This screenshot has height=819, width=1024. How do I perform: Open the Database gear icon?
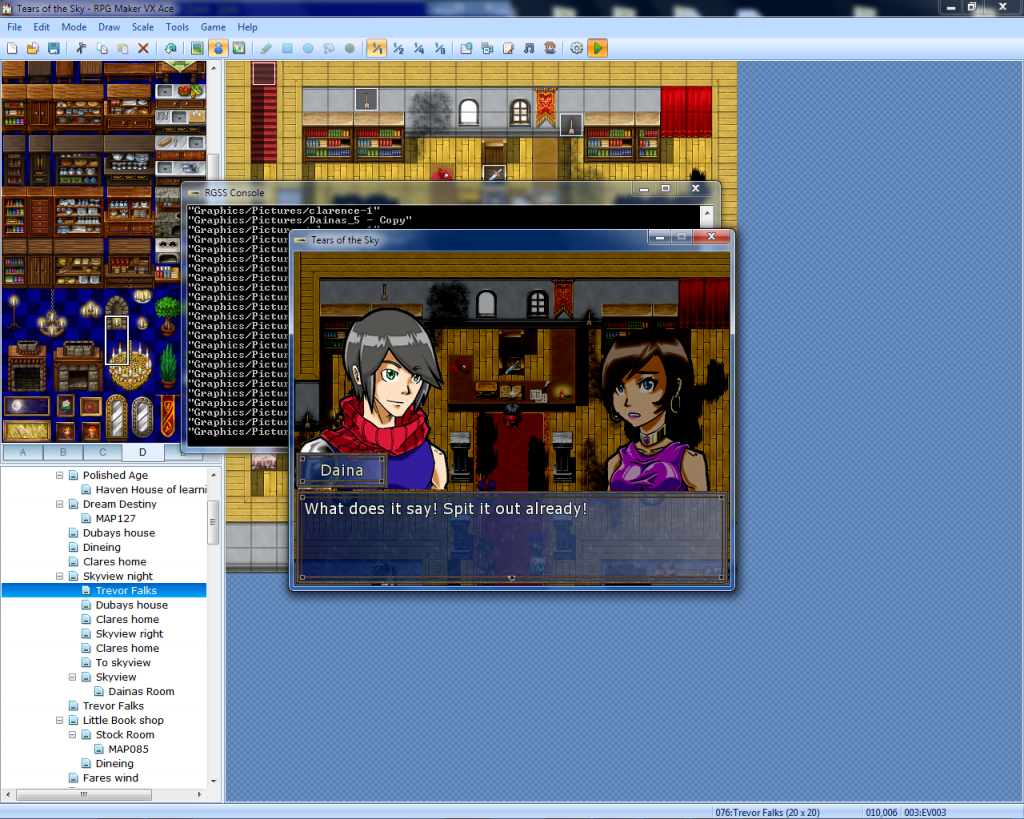(576, 48)
